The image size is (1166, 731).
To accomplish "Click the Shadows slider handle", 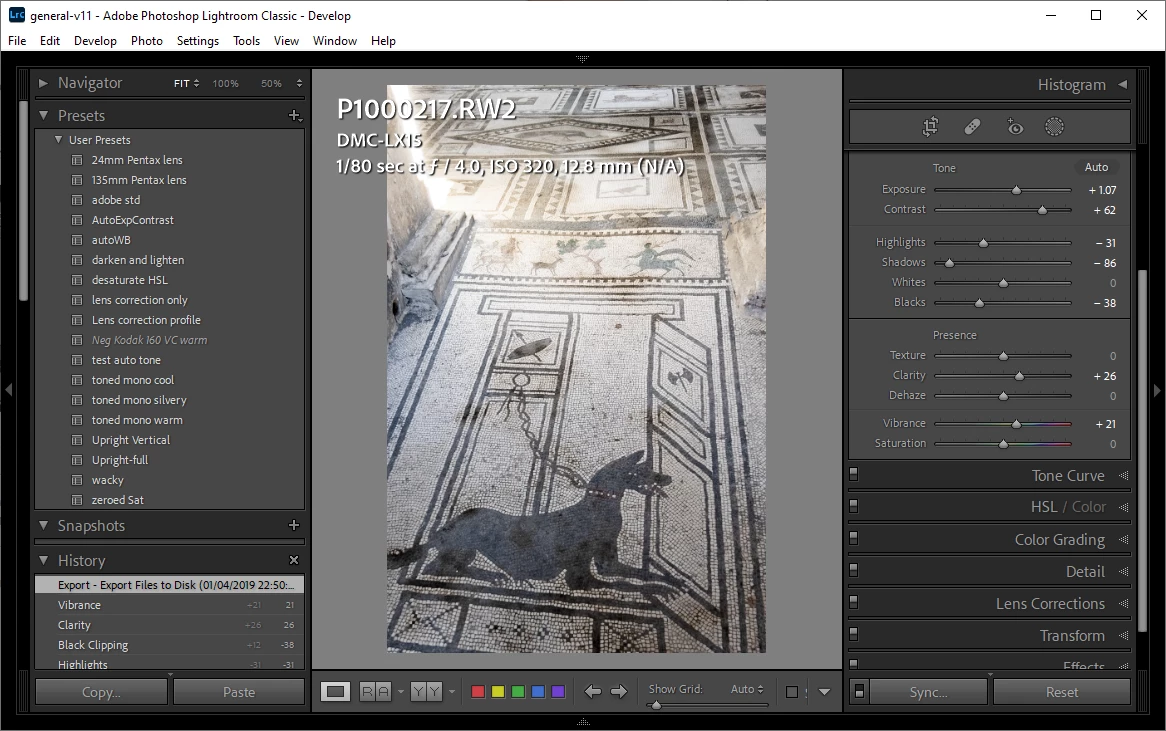I will 949,263.
